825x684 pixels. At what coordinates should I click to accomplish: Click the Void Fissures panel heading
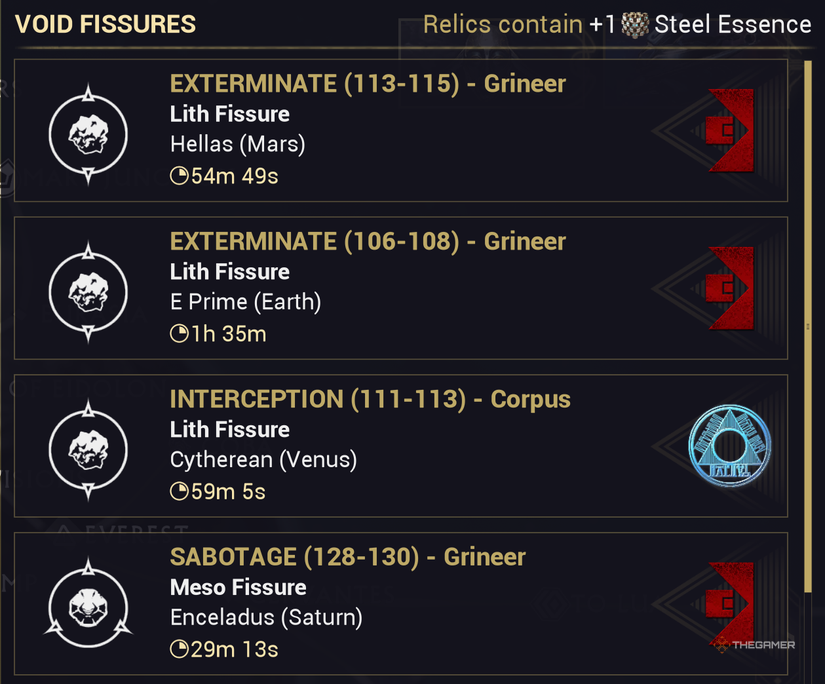pos(105,25)
